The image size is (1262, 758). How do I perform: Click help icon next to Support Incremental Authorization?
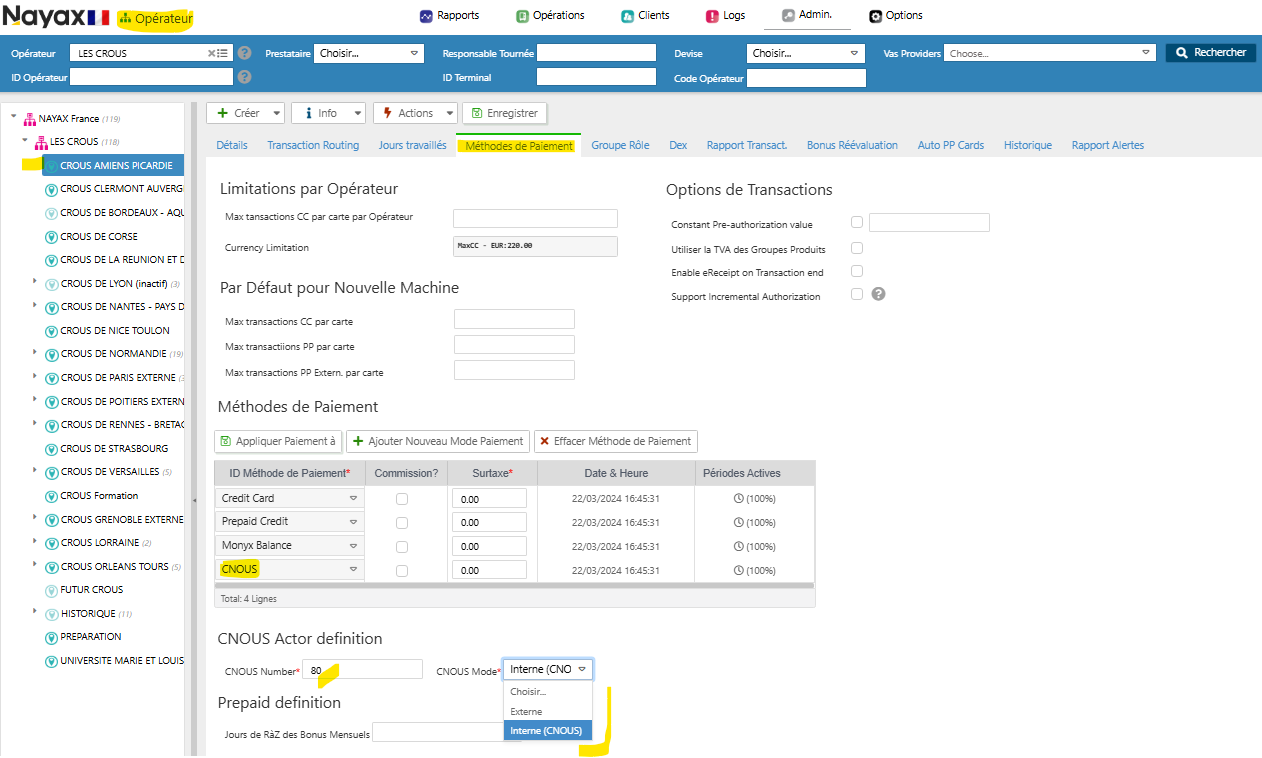(879, 294)
